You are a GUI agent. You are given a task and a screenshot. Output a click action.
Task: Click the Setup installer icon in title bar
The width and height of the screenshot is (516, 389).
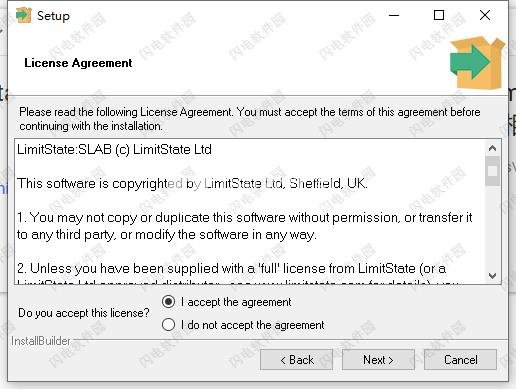(x=23, y=15)
